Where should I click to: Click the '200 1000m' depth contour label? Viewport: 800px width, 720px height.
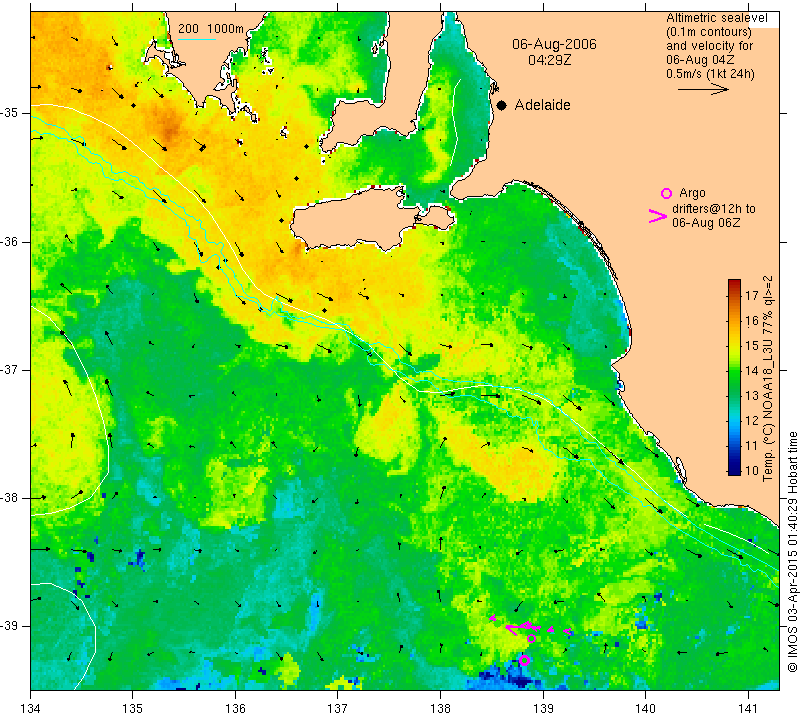[211, 29]
